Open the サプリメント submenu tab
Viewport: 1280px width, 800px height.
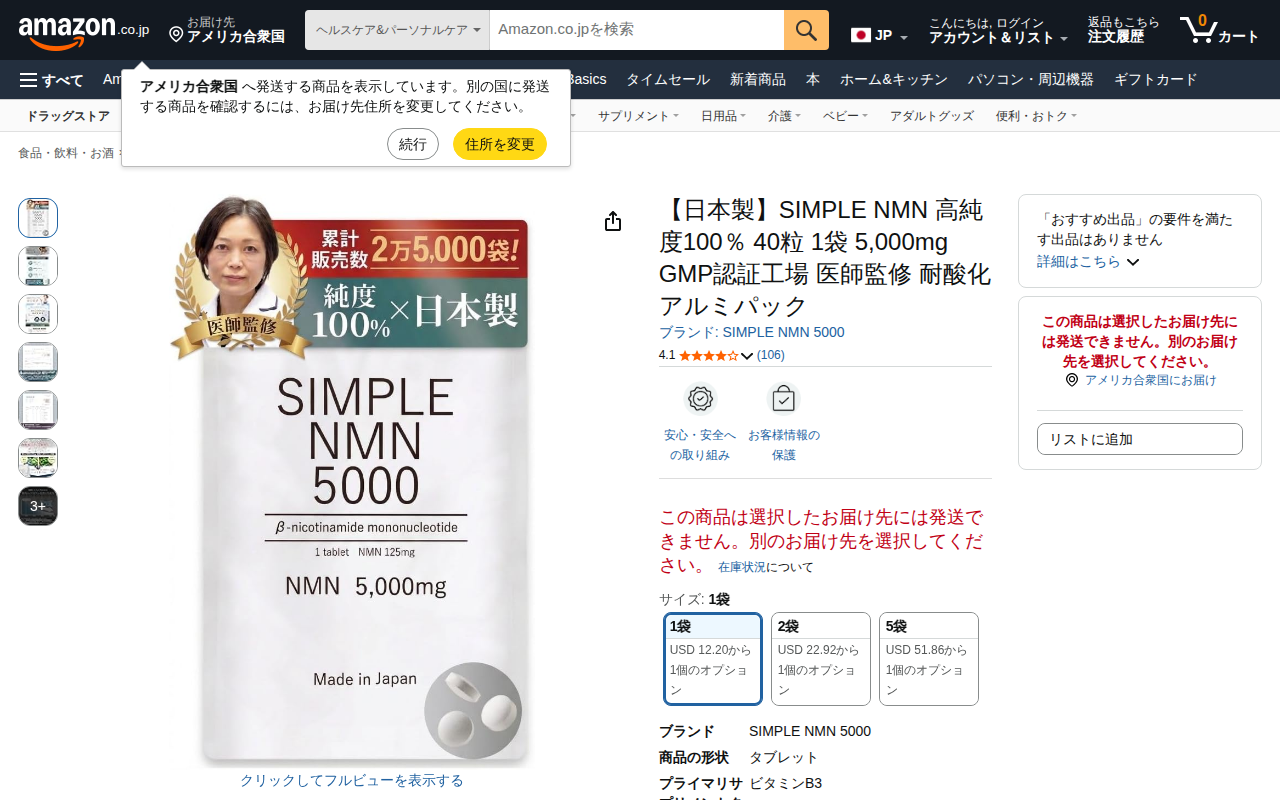click(638, 116)
